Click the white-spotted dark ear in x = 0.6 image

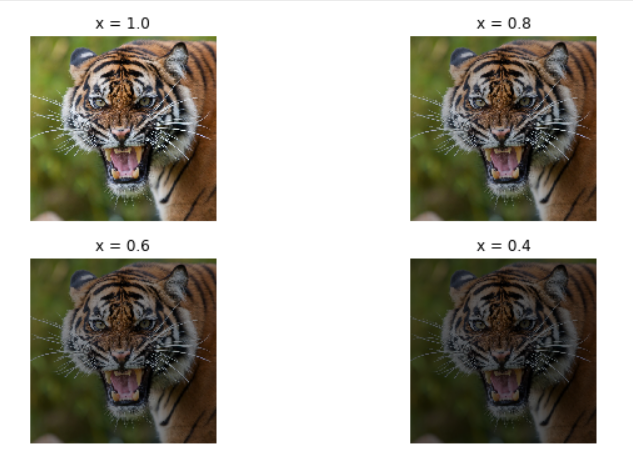[x=82, y=280]
